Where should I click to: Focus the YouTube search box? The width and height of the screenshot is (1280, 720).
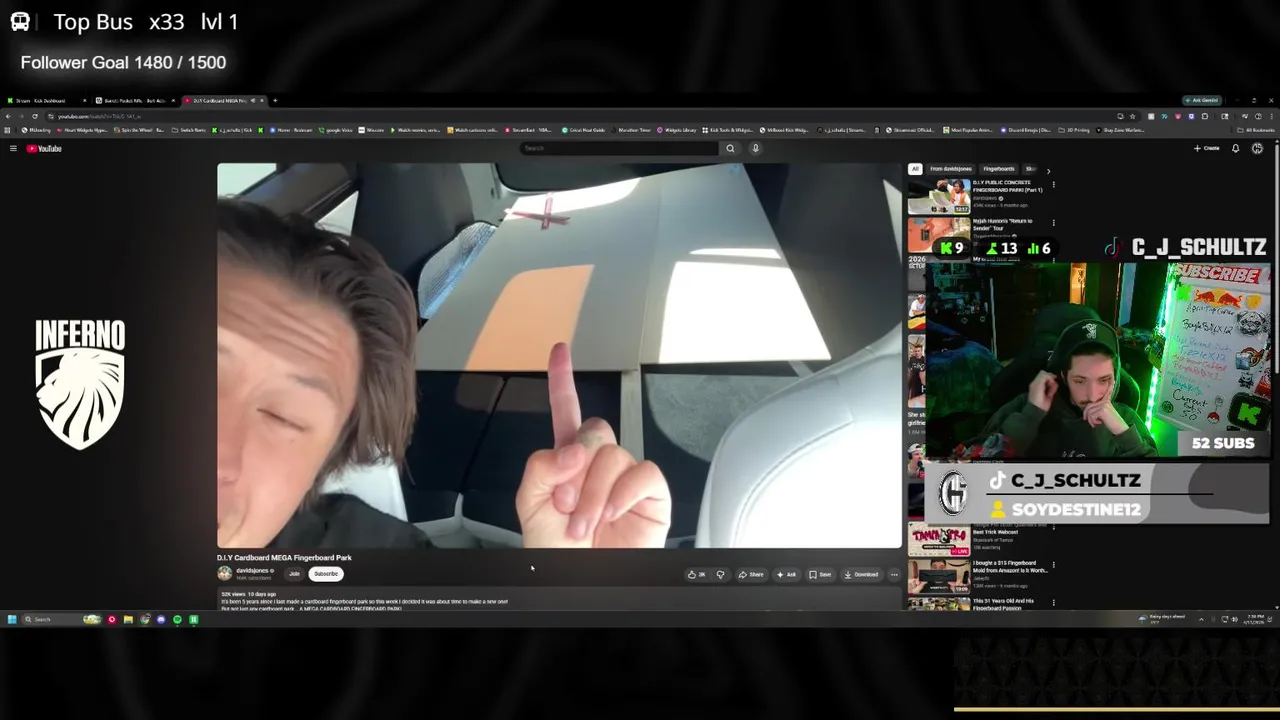(x=619, y=148)
